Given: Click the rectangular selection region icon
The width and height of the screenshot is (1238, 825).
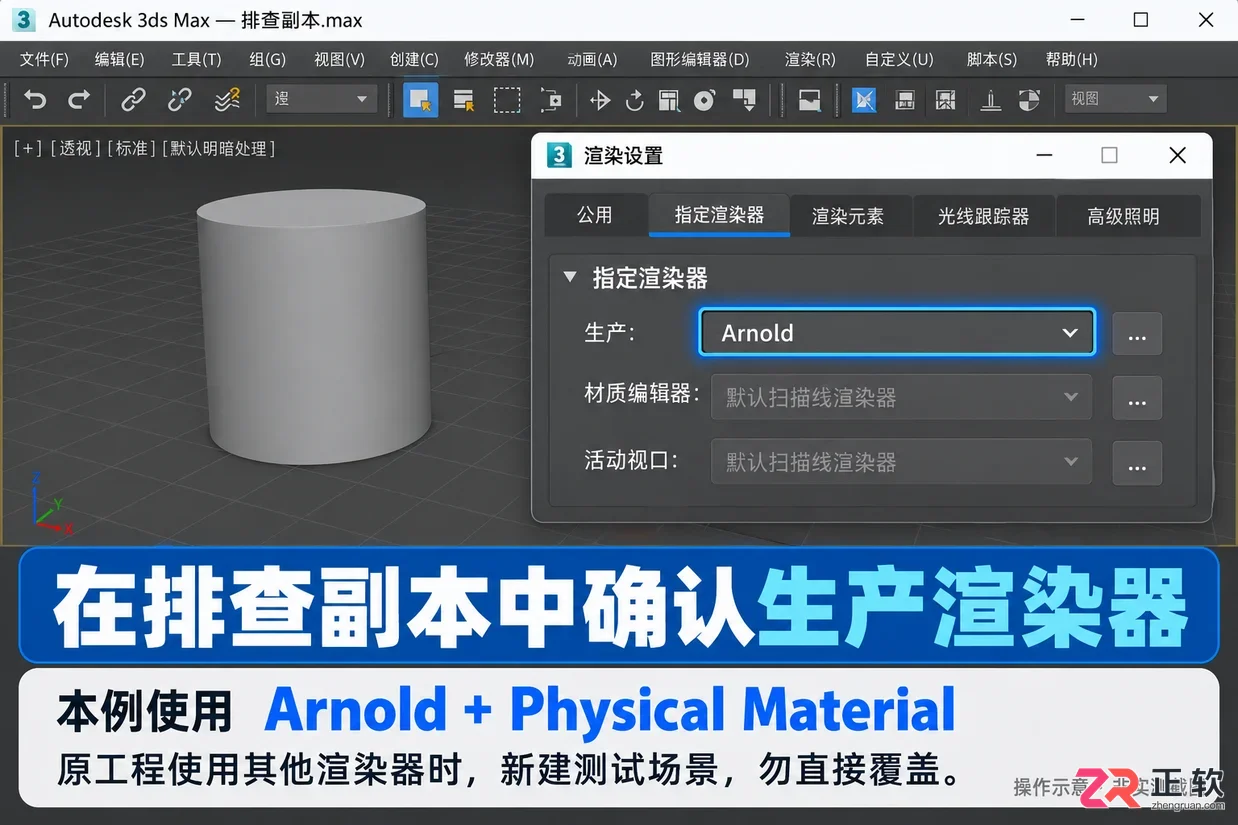Looking at the screenshot, I should pyautogui.click(x=507, y=99).
